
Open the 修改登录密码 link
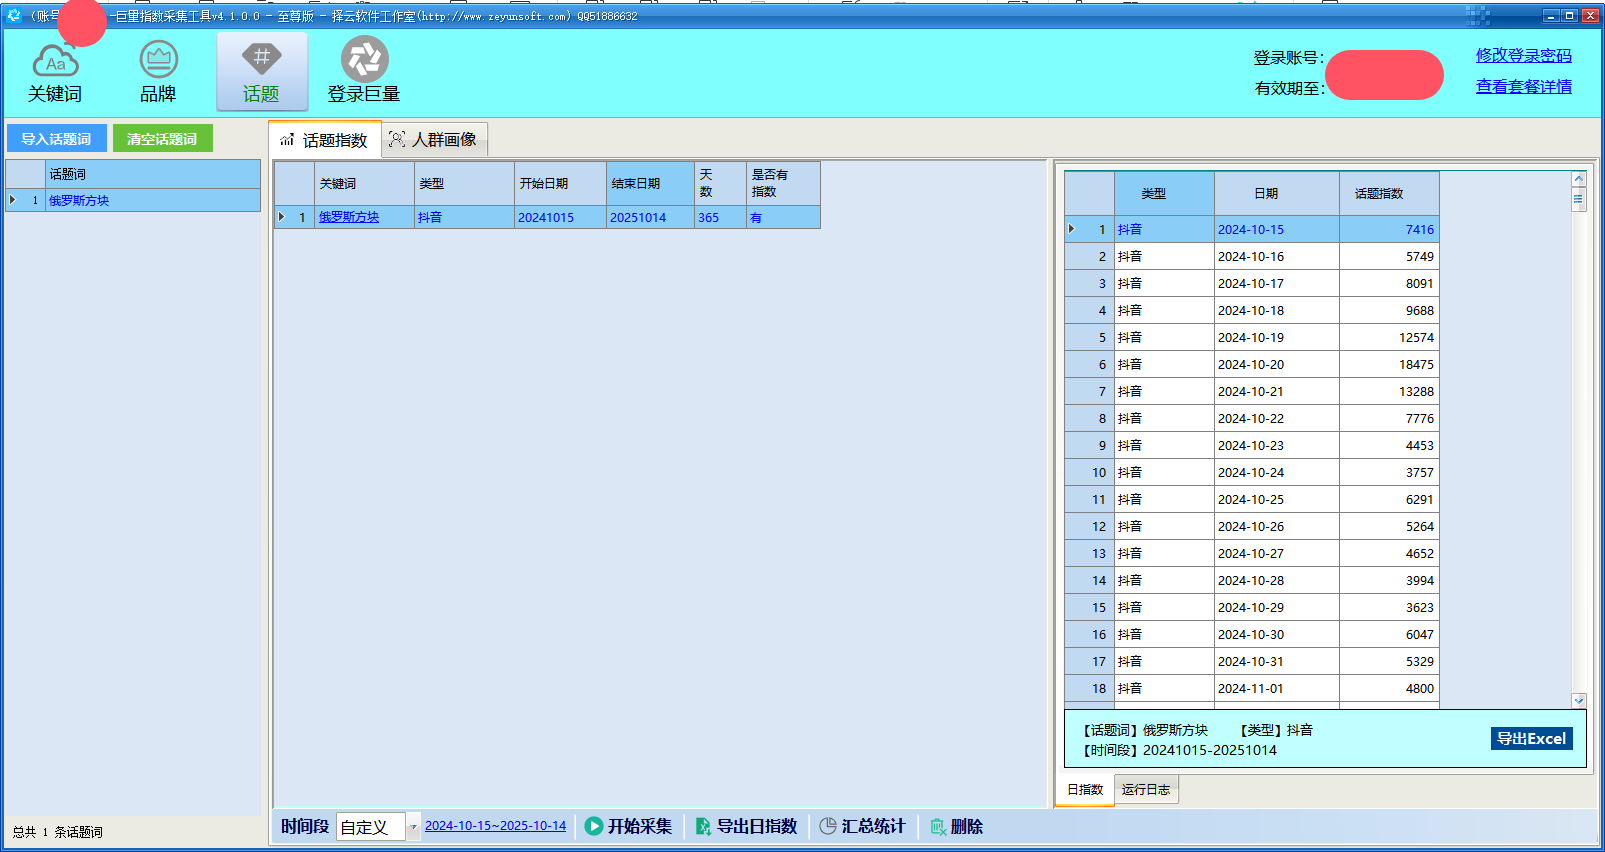1523,56
